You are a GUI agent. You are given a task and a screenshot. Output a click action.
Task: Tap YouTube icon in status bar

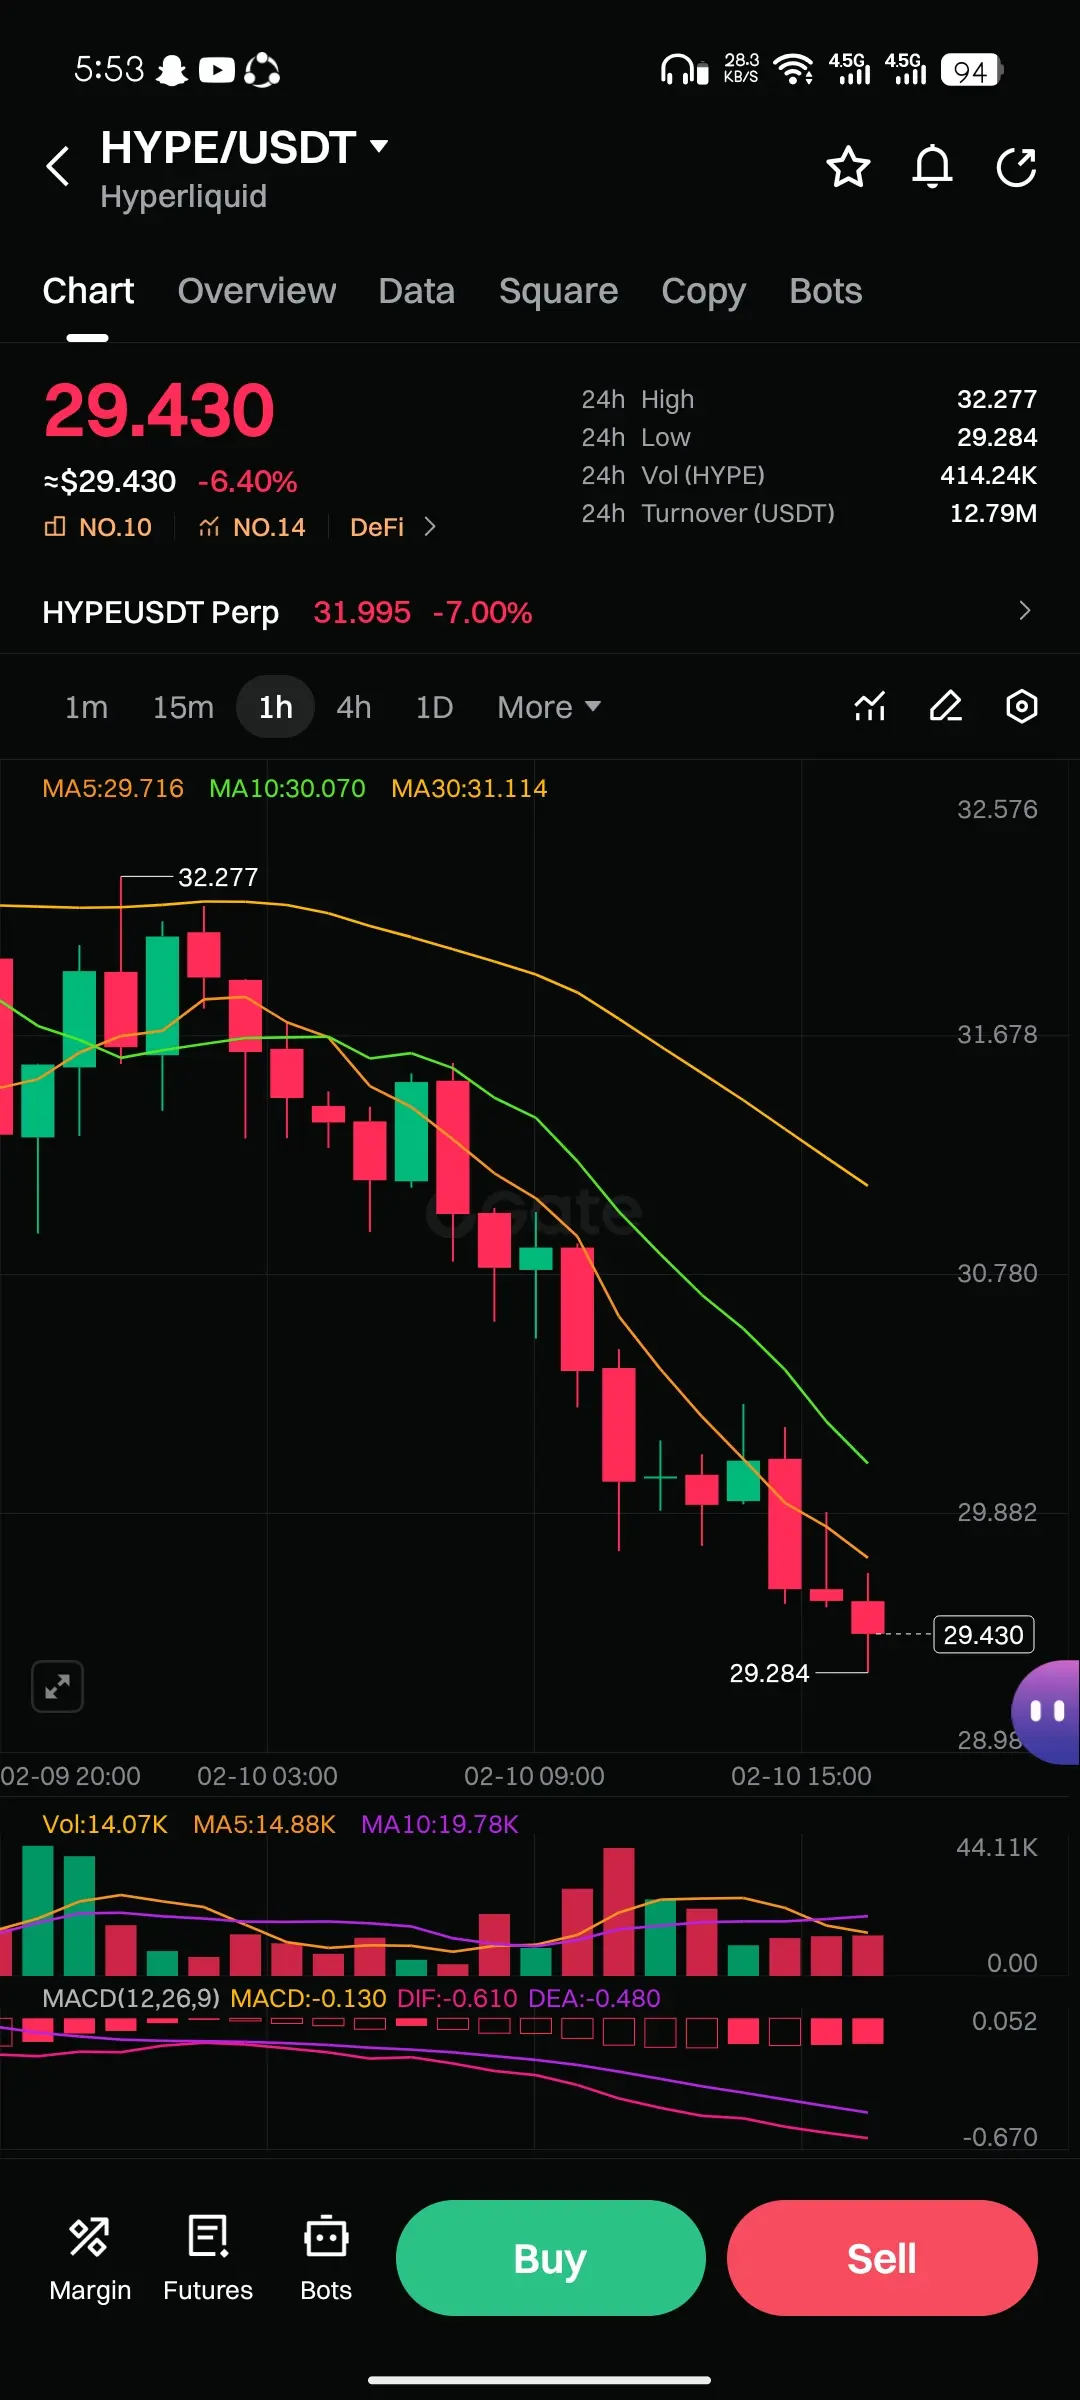coord(217,70)
